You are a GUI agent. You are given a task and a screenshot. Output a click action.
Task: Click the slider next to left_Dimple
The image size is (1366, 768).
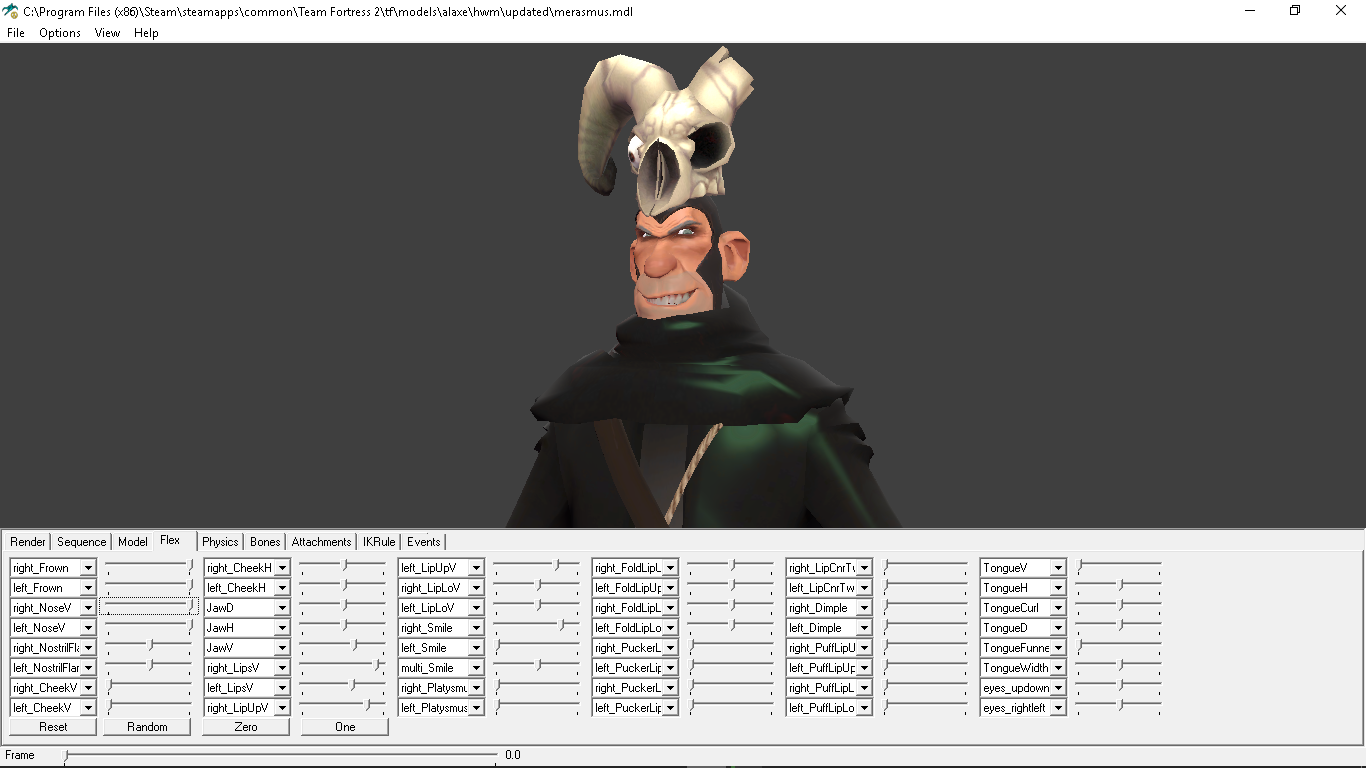[925, 627]
